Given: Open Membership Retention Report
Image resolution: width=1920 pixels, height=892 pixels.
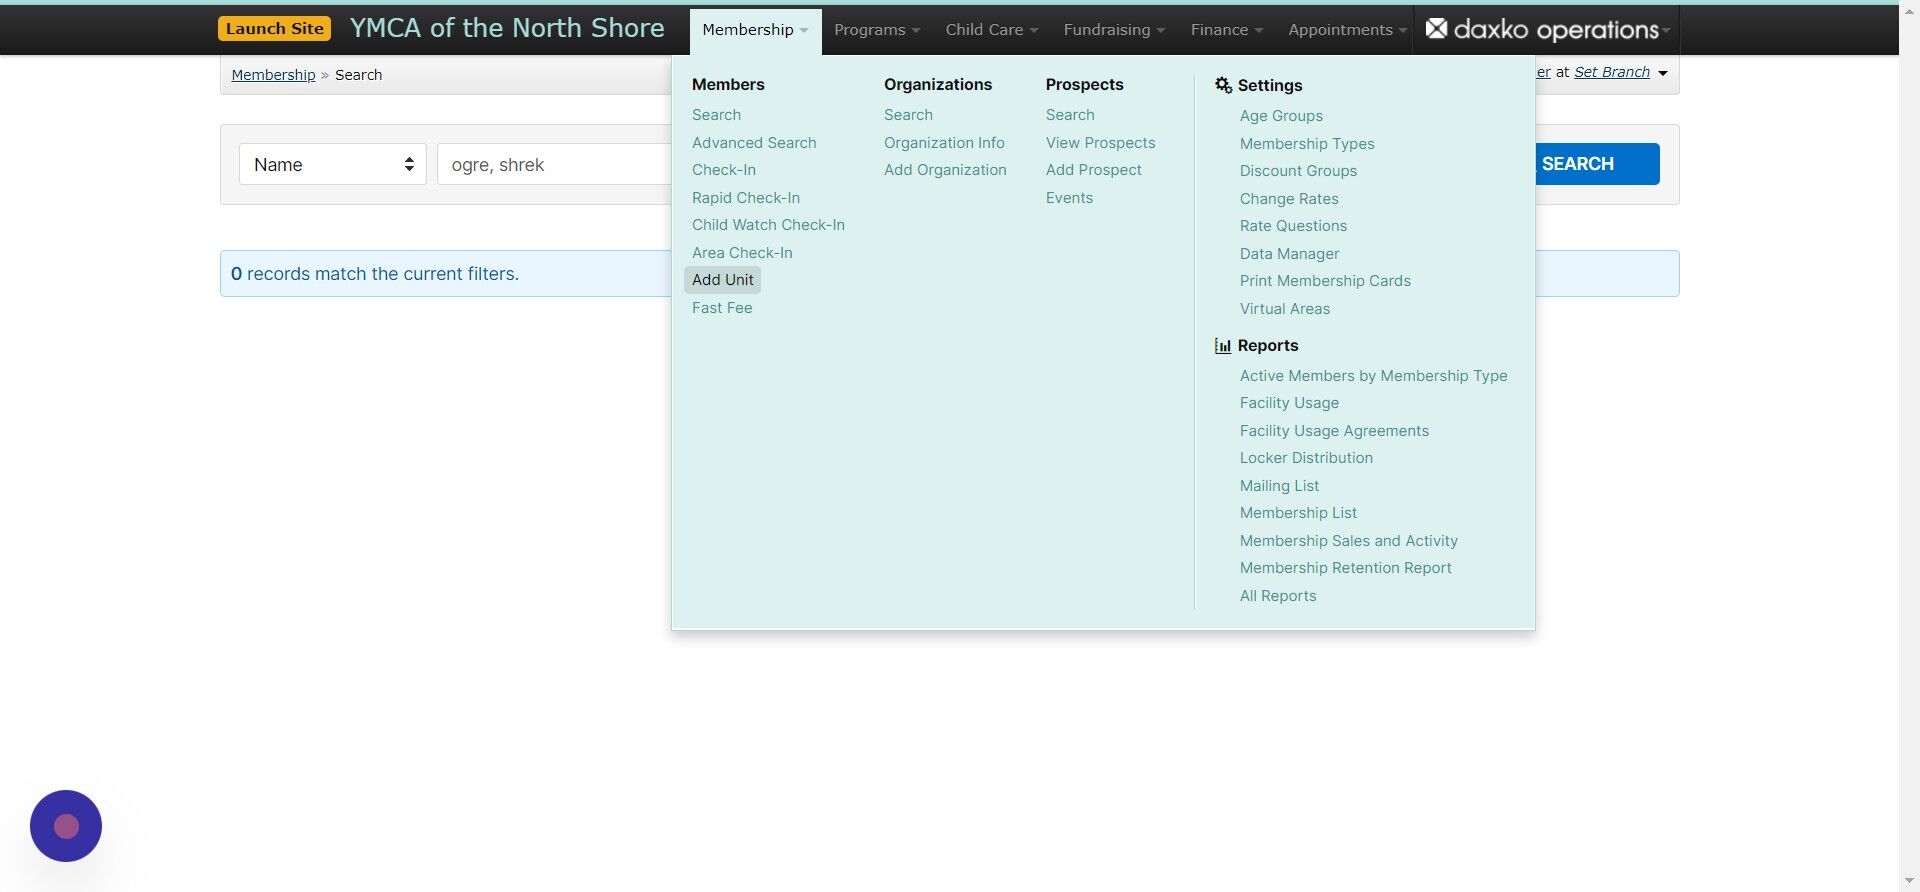Looking at the screenshot, I should 1345,568.
